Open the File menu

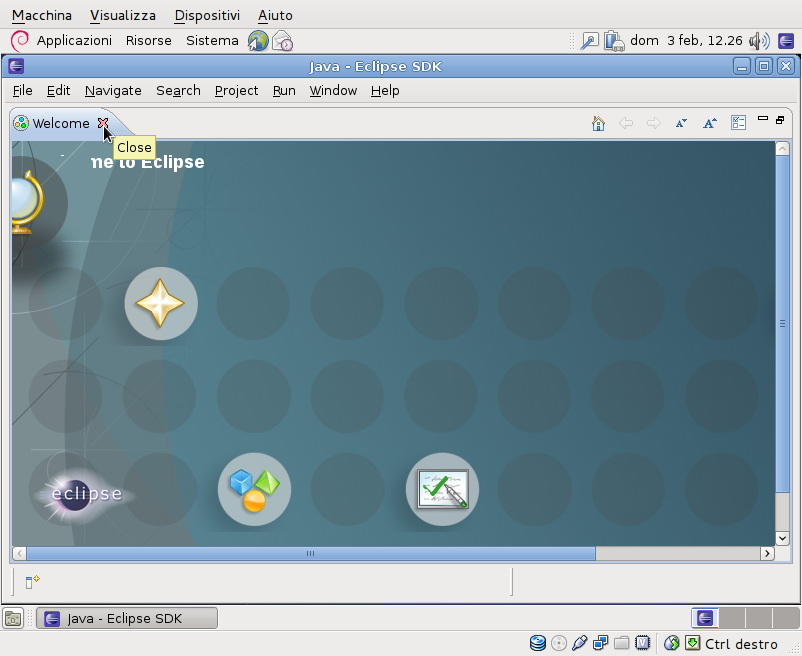tap(23, 91)
